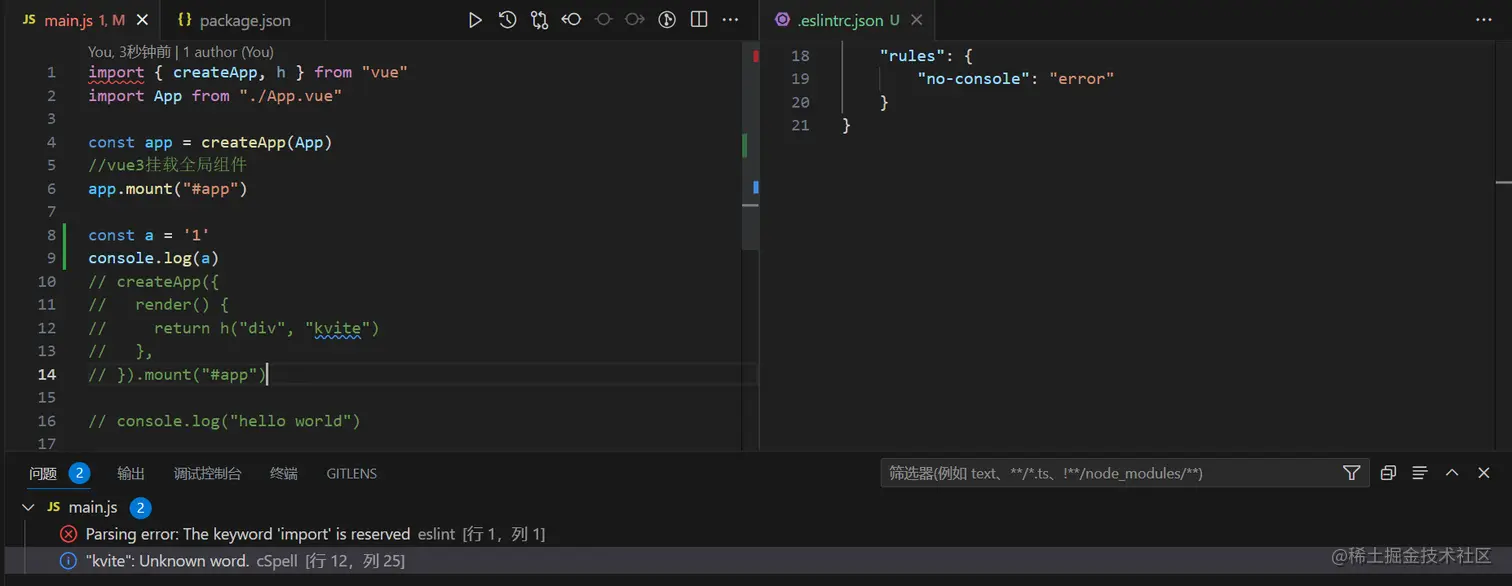
Task: Click the package.json braces file icon
Action: (x=184, y=20)
